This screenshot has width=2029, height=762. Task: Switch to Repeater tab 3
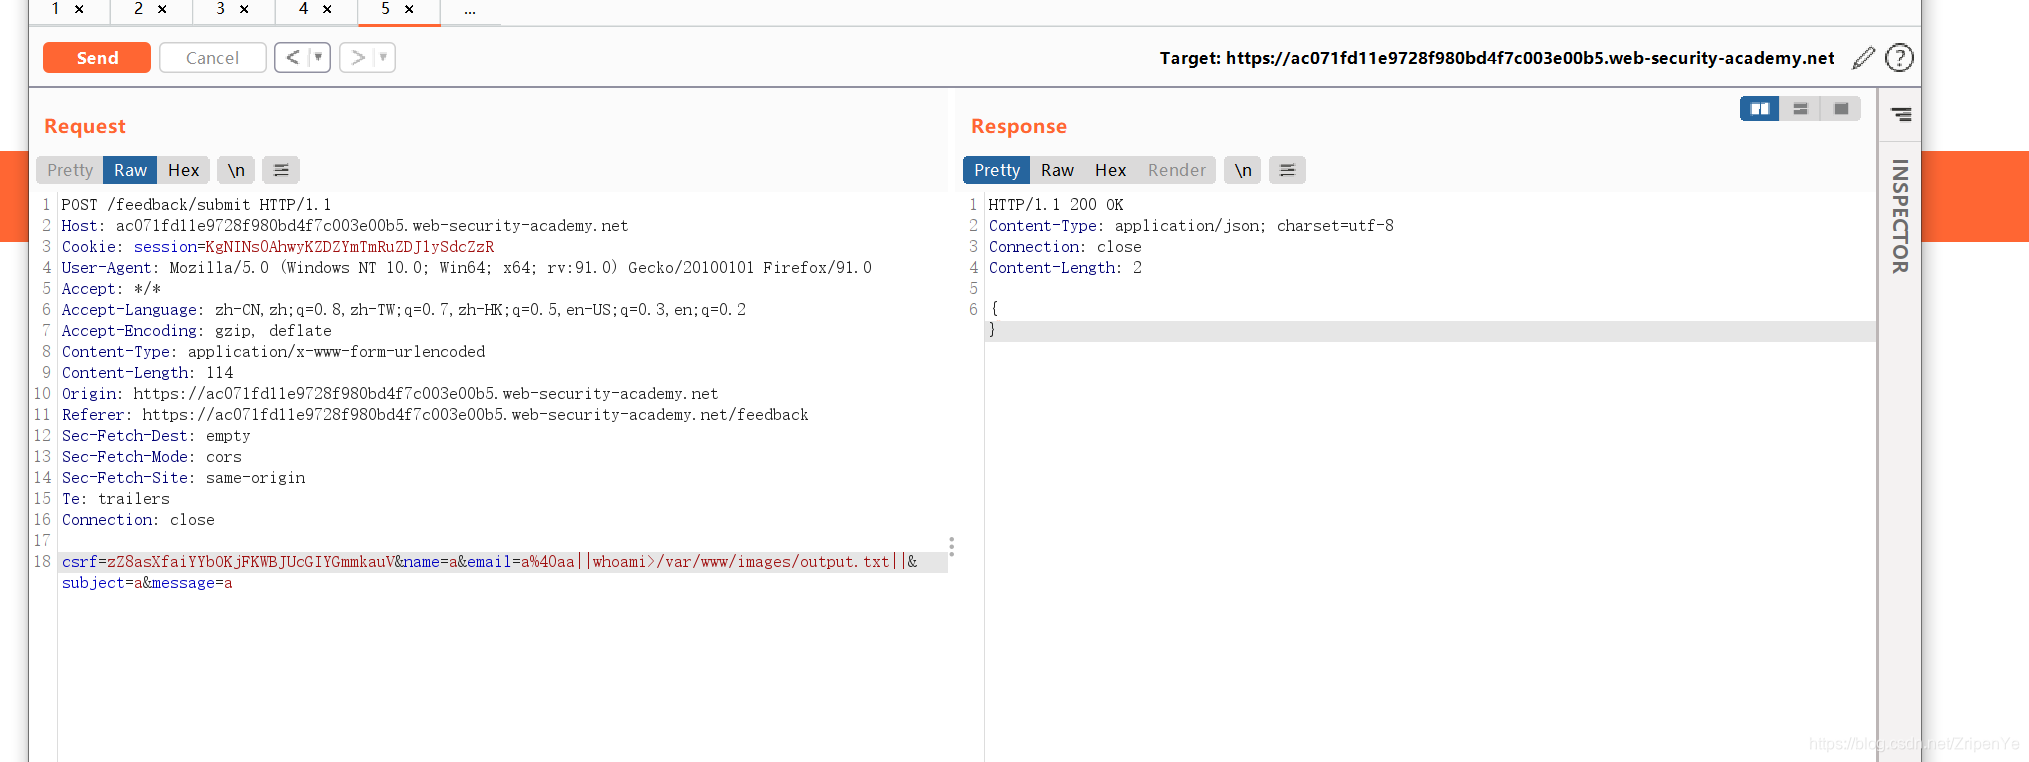220,9
